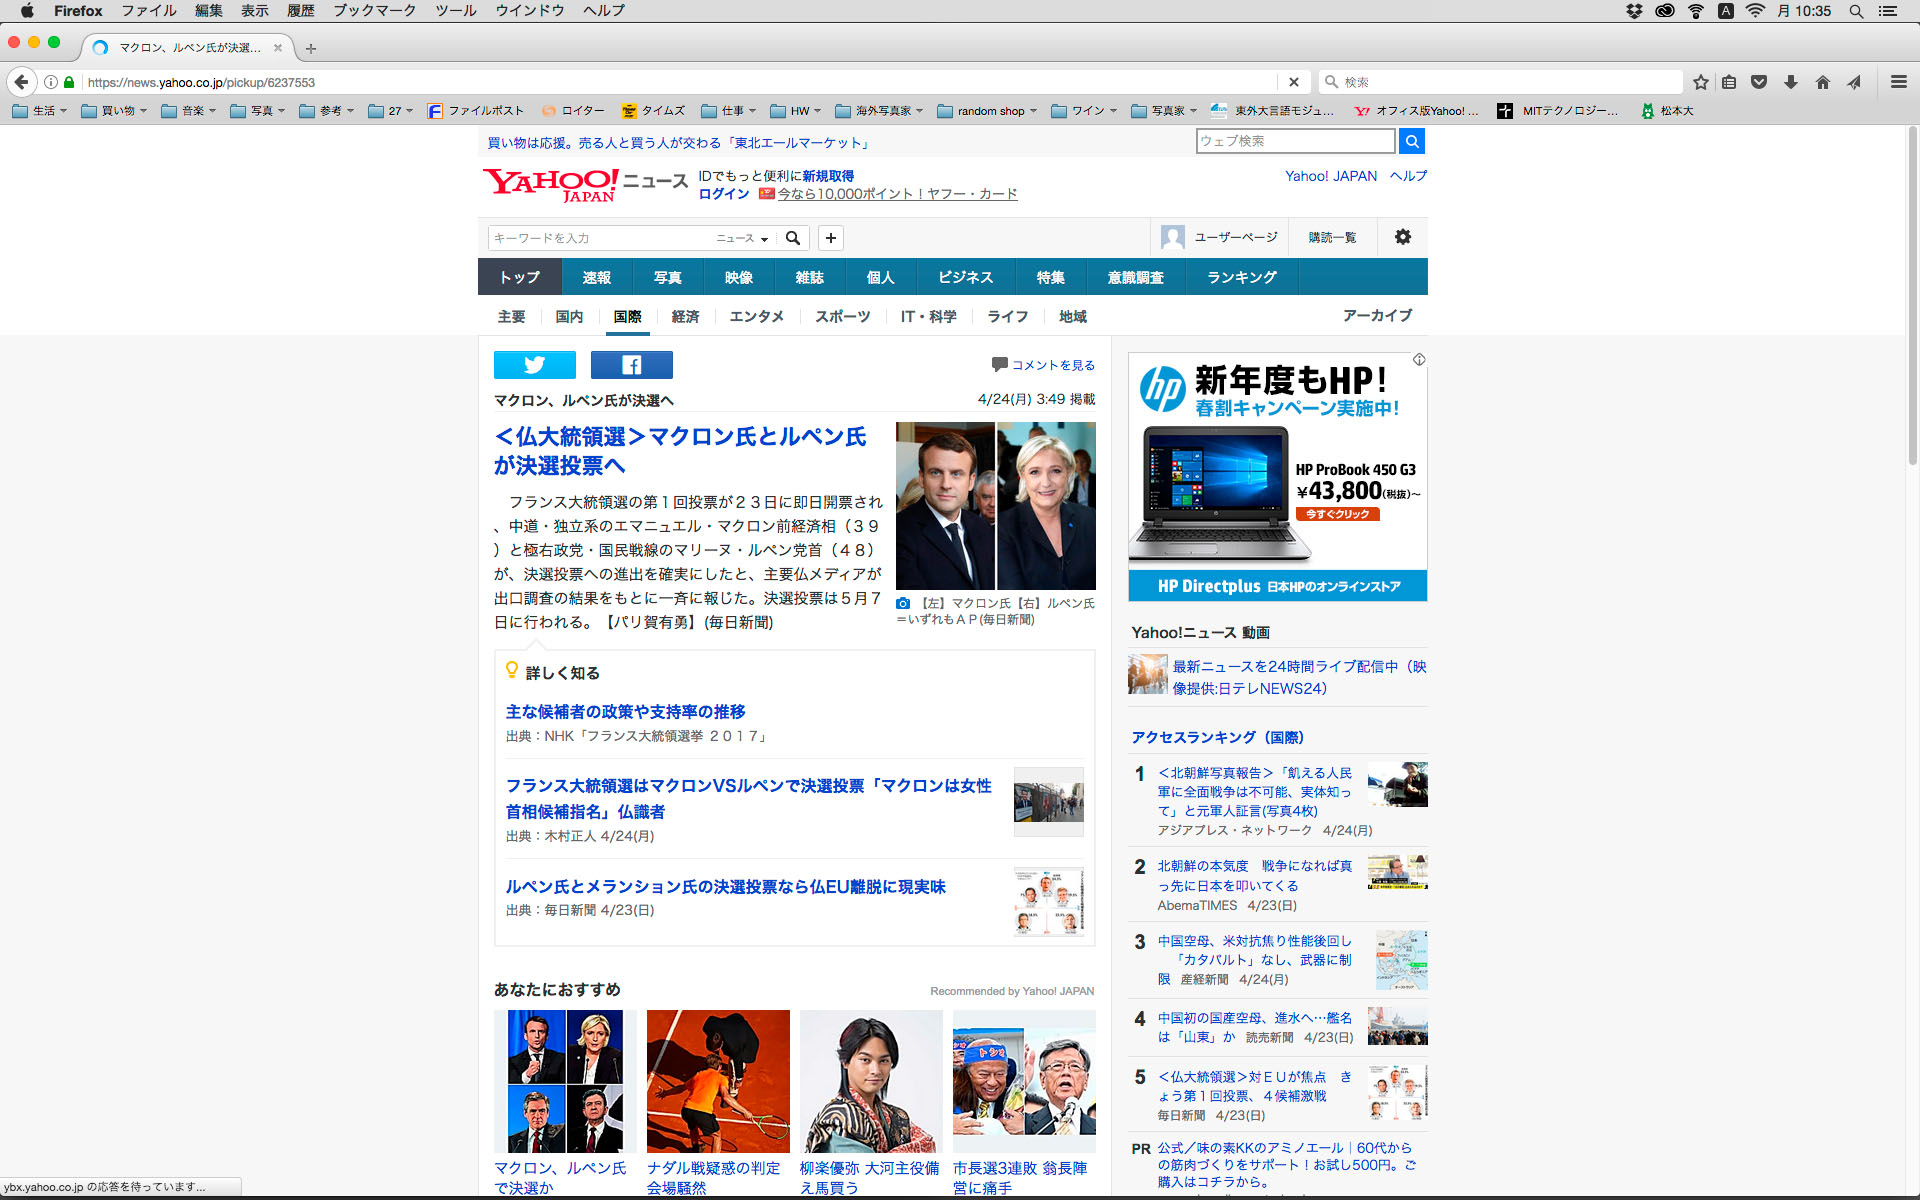The height and width of the screenshot is (1200, 1920).
Task: Share article via Twitter button
Action: (534, 365)
